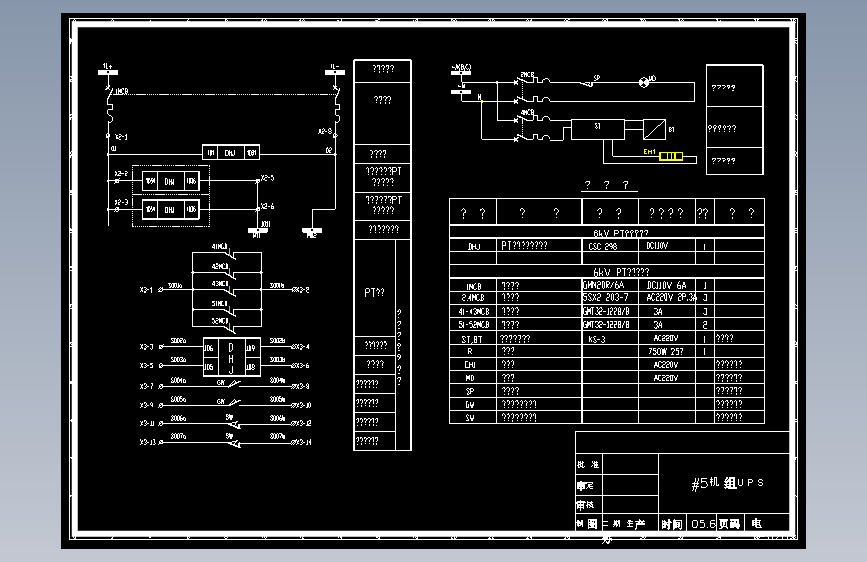The height and width of the screenshot is (562, 867).
Task: Click the 1L- busbar terminal
Action: pos(335,72)
